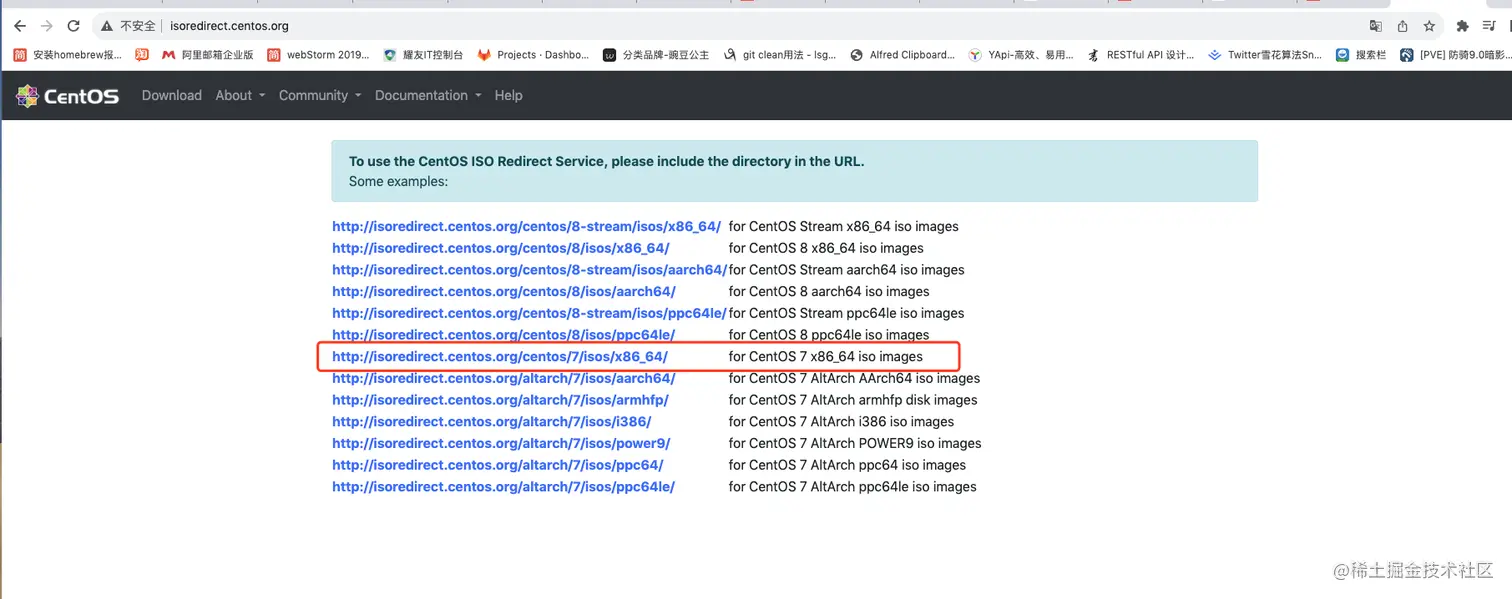1512x599 pixels.
Task: Reload the page with the refresh icon
Action: click(73, 26)
